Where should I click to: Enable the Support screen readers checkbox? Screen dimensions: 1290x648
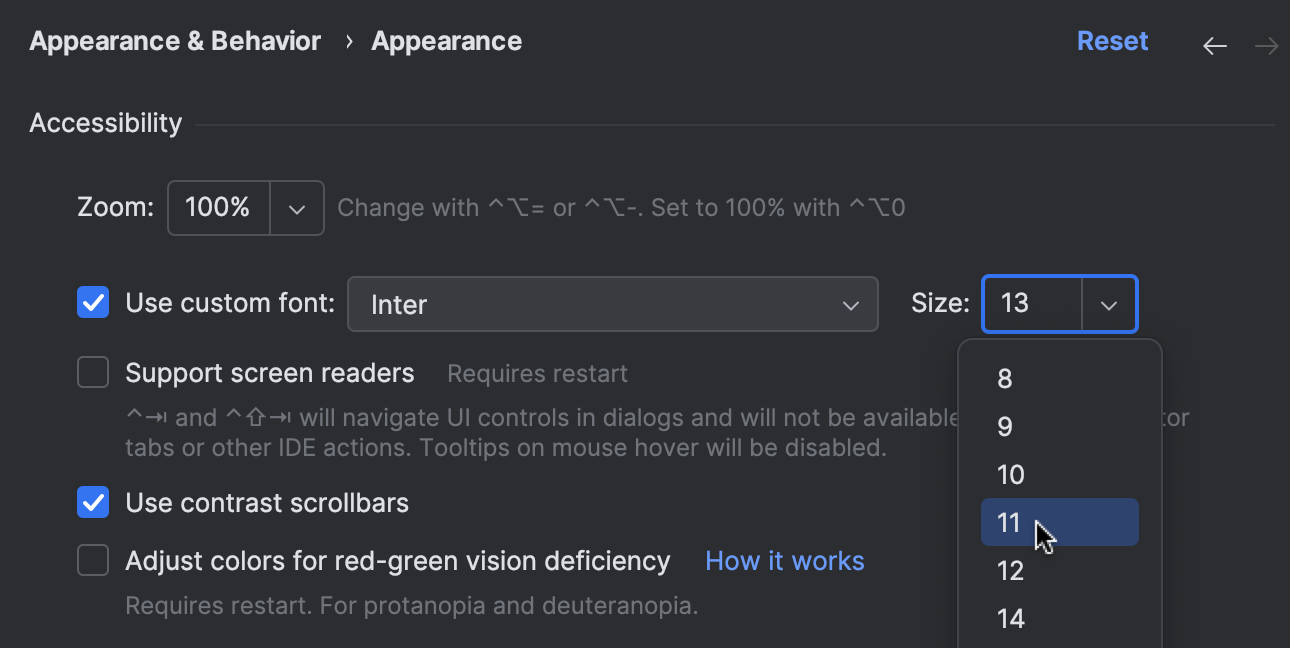tap(92, 372)
